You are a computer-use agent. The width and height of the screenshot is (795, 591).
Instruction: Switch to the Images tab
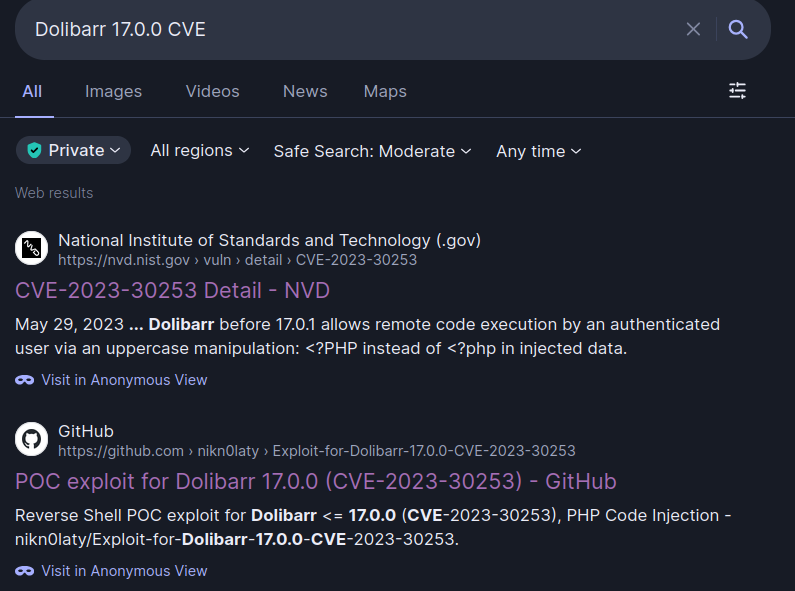pos(113,91)
